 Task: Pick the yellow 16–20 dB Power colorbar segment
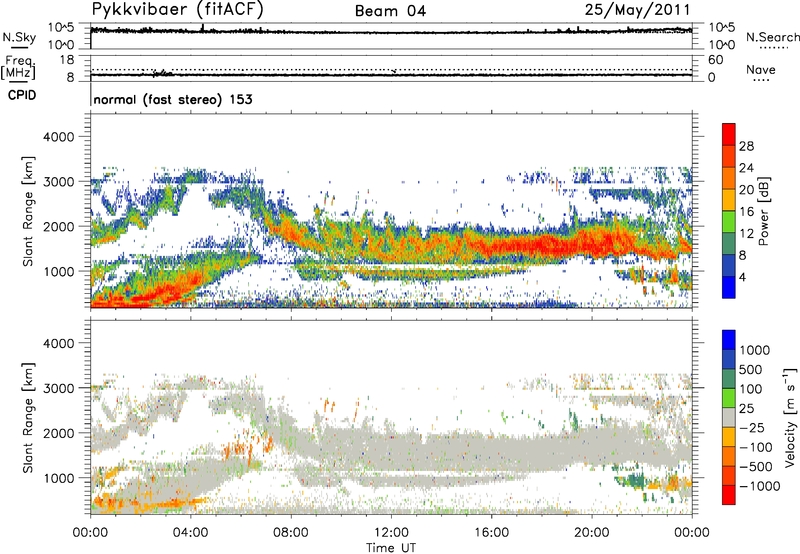[x=729, y=200]
